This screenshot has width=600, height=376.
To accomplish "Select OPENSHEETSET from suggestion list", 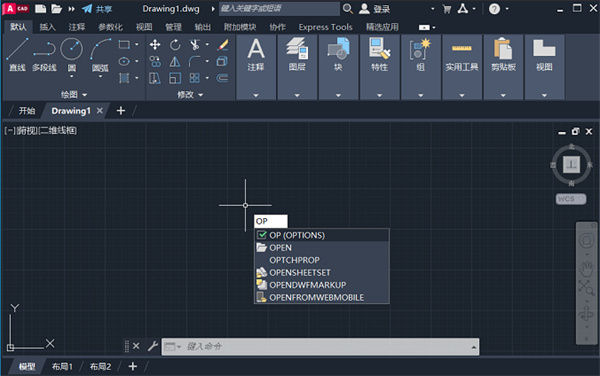I will 322,272.
